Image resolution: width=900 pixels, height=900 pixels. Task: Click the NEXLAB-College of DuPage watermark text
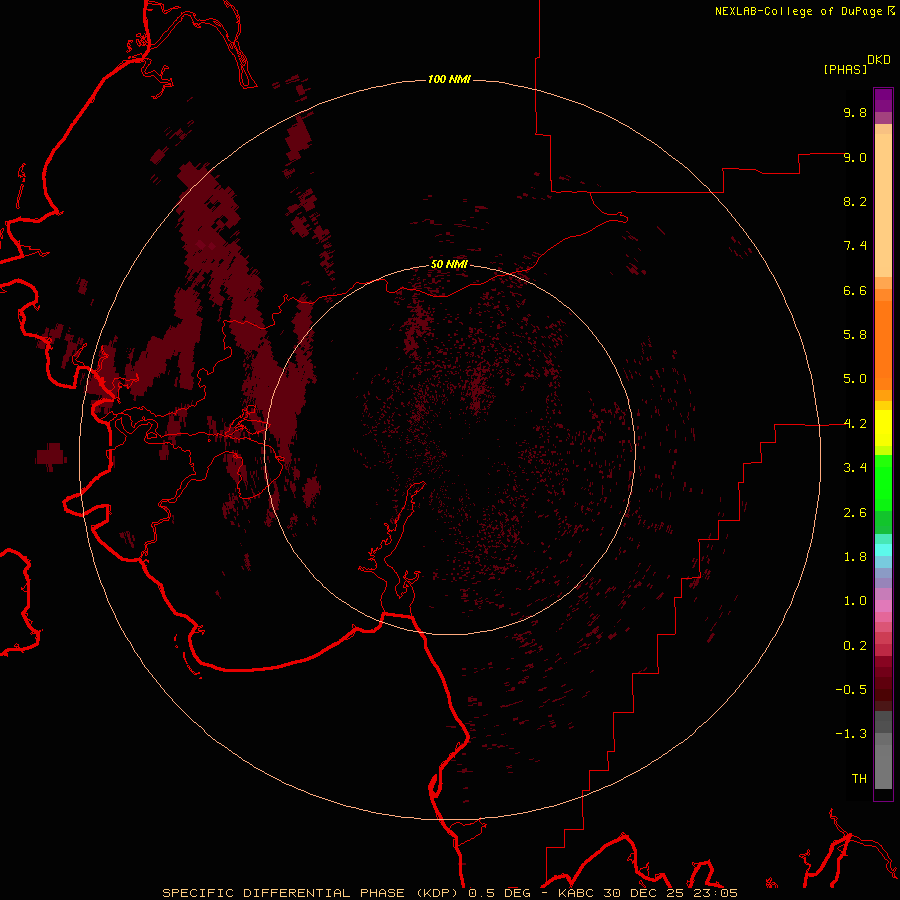click(801, 11)
